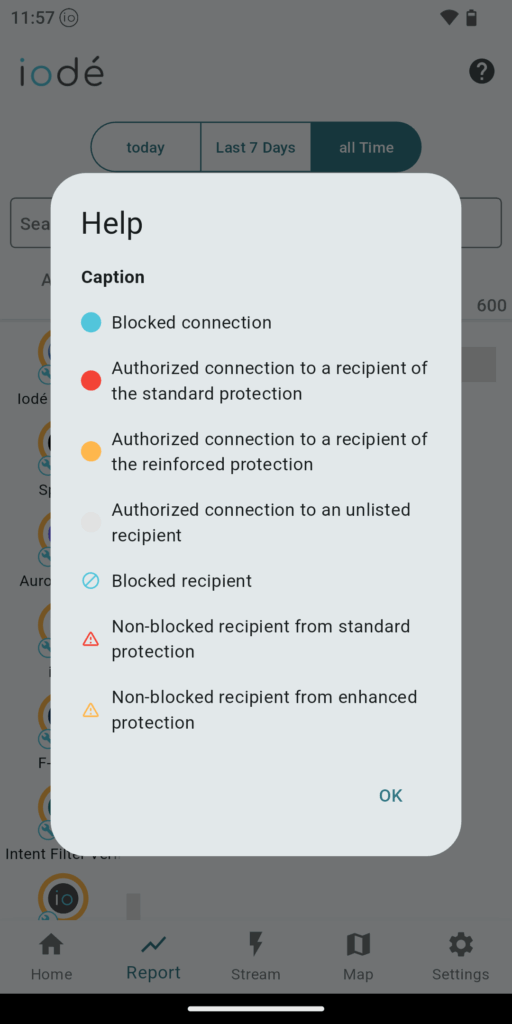Select the all Time filter
This screenshot has width=512, height=1024.
(366, 148)
